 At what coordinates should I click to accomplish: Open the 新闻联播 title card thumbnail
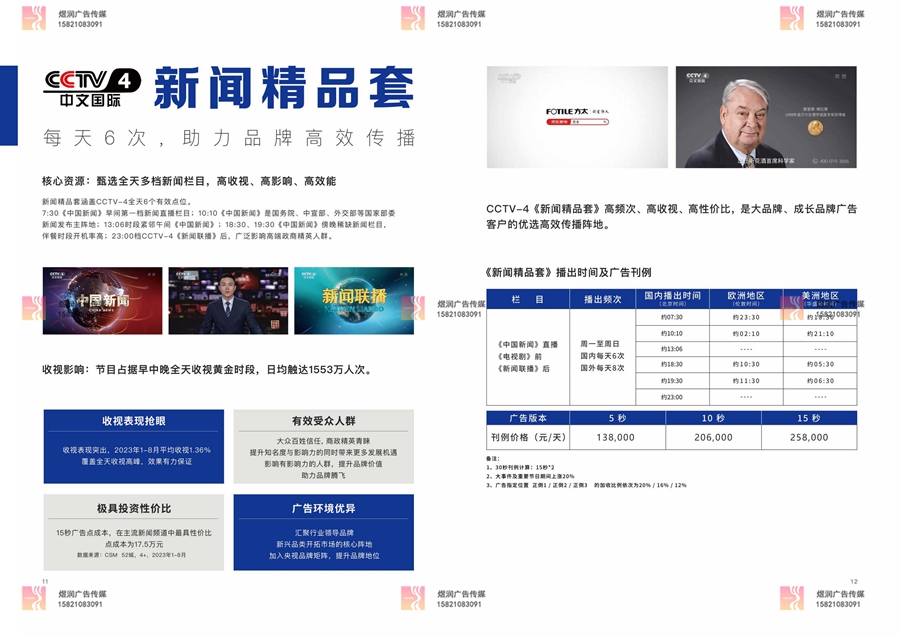(354, 300)
